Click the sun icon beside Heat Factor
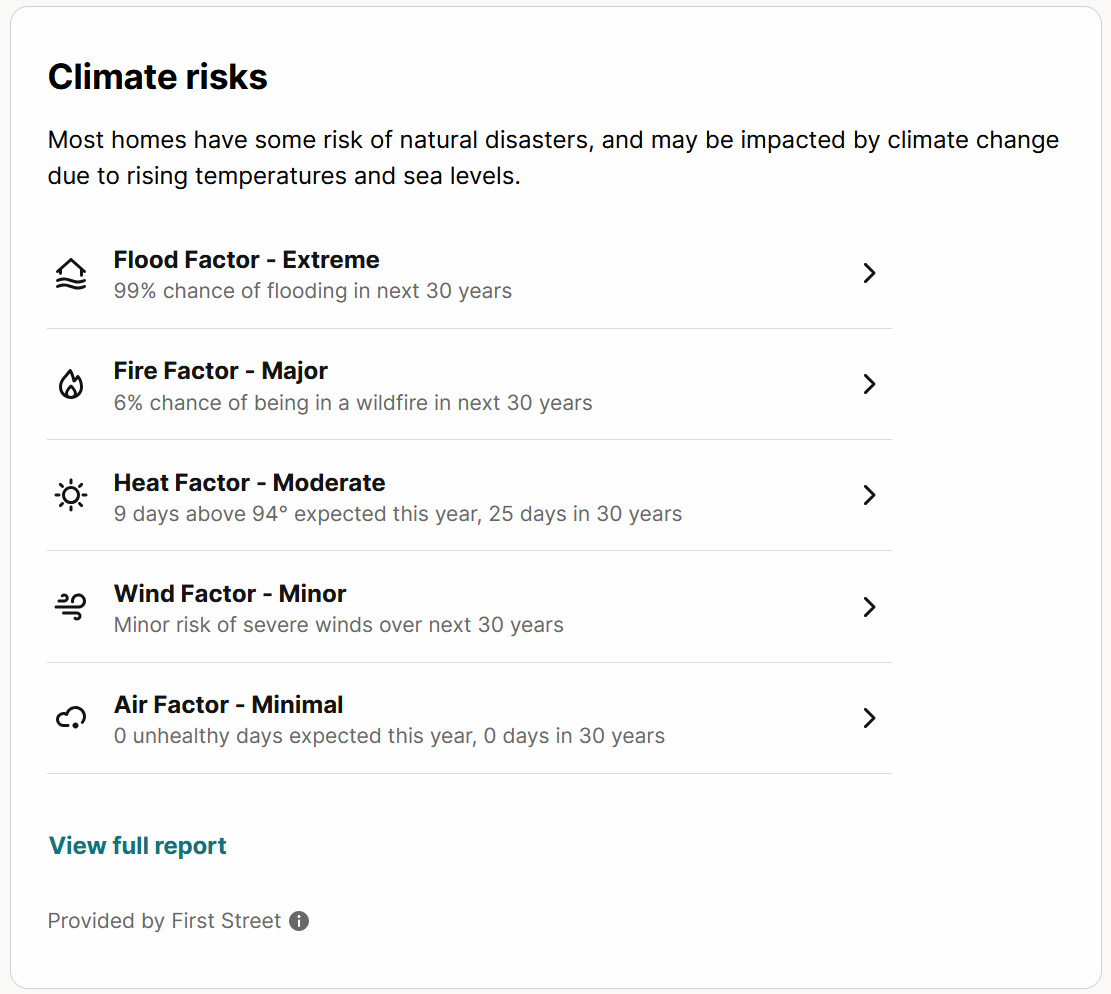1111x994 pixels. (x=70, y=495)
